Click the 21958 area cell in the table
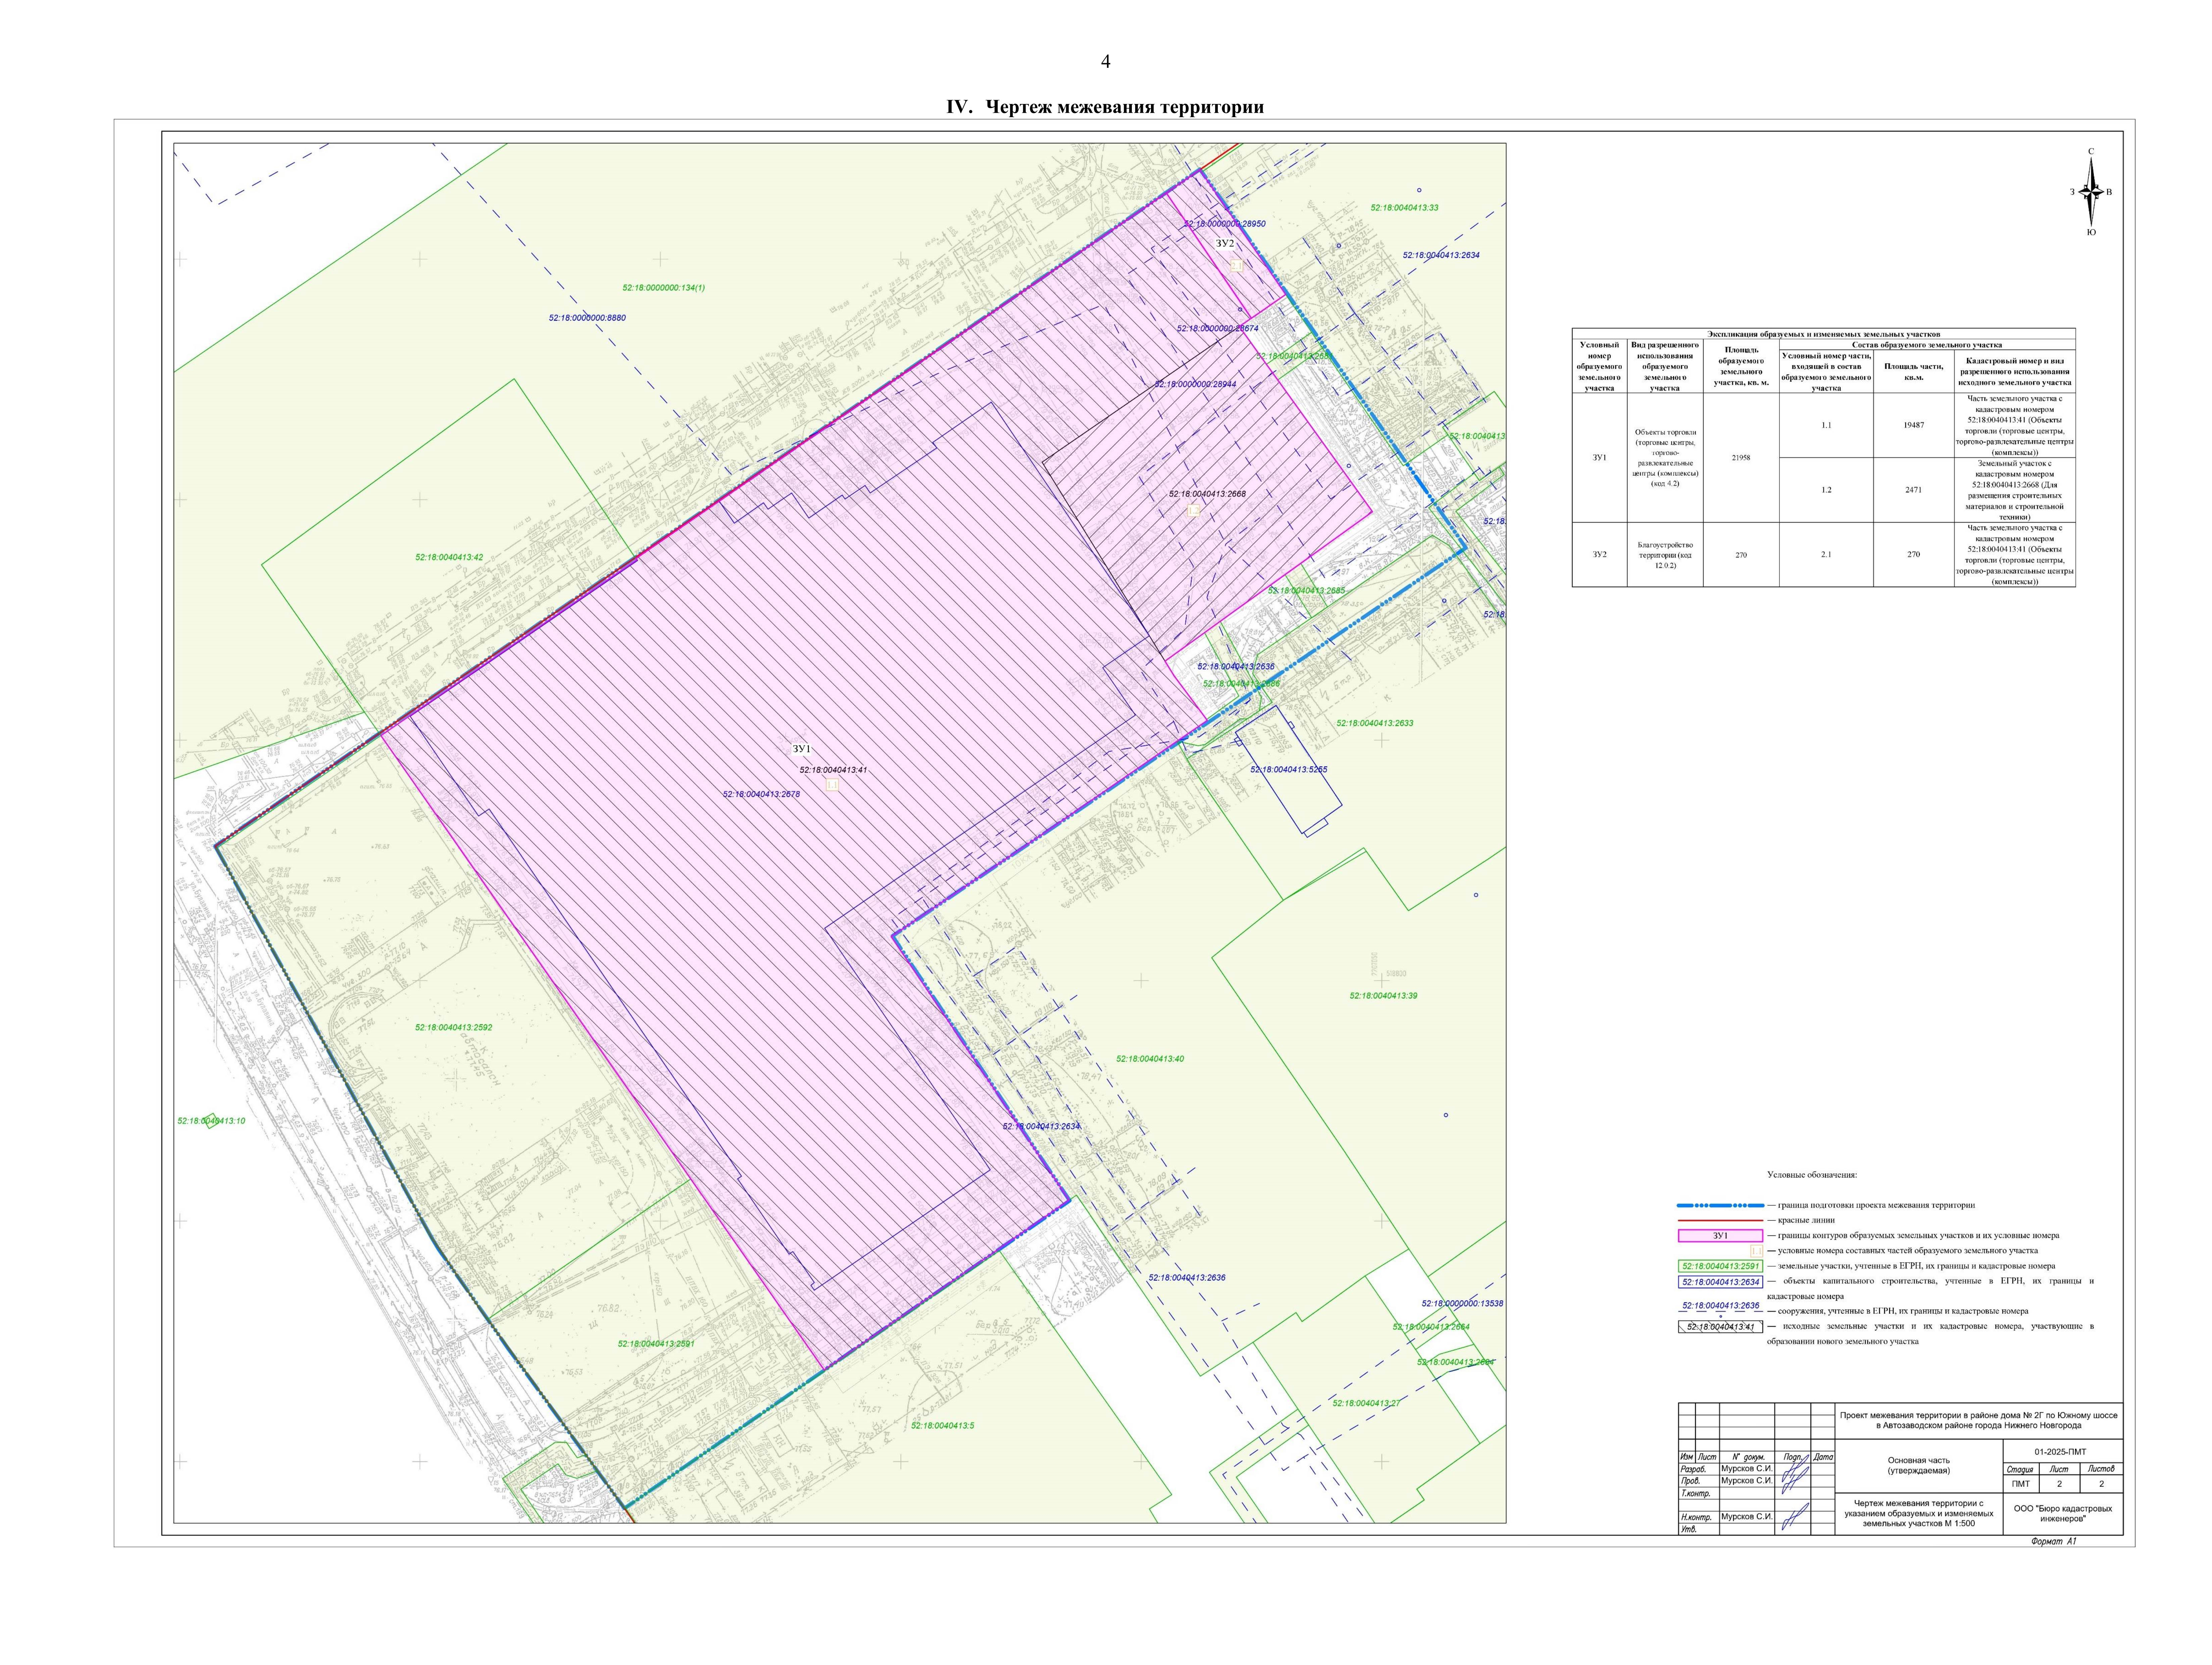This screenshot has height=1665, width=2212. click(1741, 457)
